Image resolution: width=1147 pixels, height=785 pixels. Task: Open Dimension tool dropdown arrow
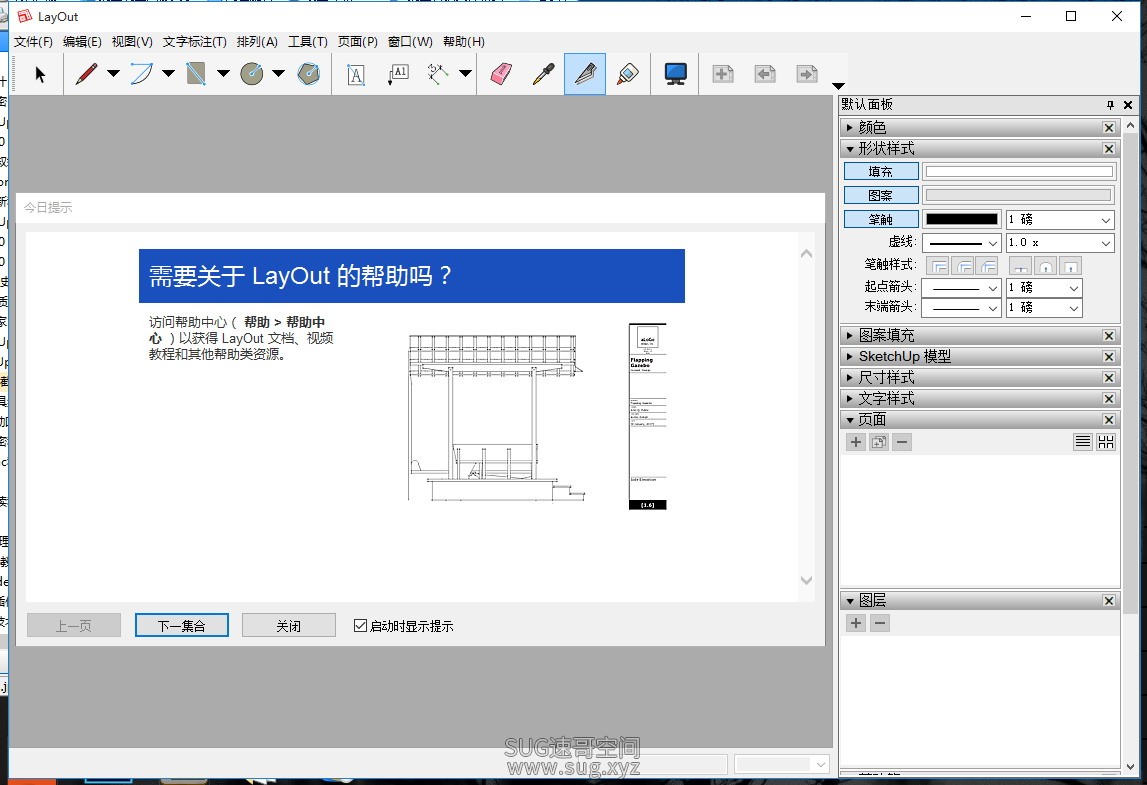point(465,73)
